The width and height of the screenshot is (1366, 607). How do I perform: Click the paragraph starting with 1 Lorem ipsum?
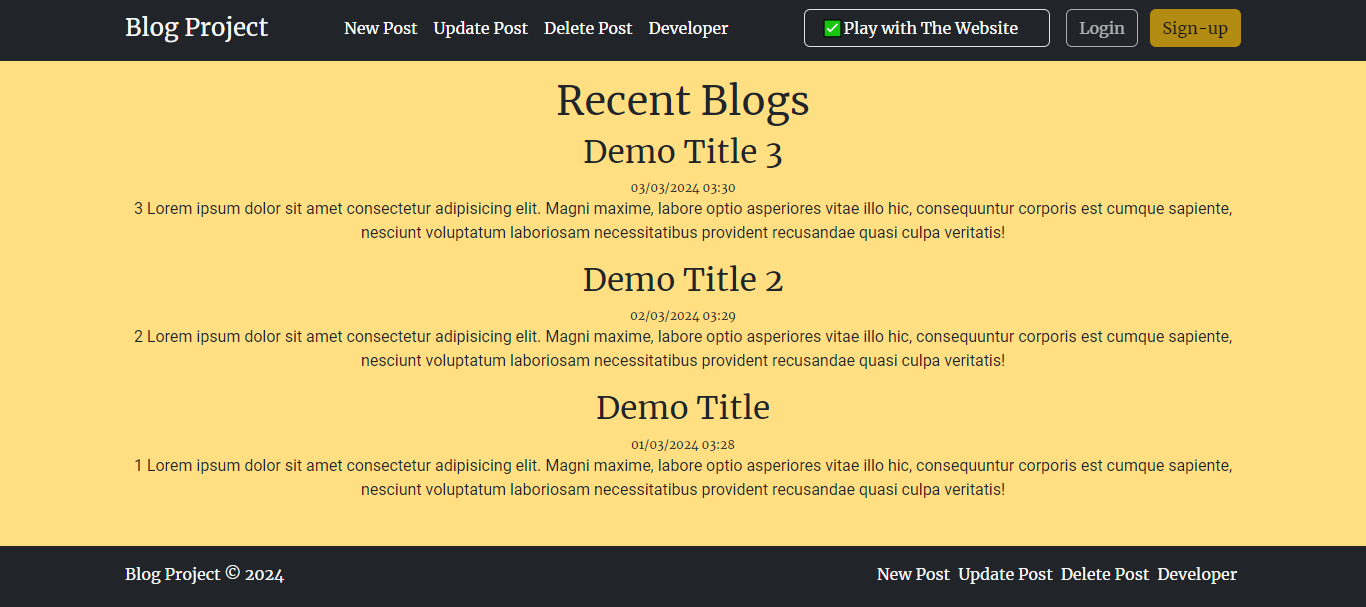click(683, 477)
